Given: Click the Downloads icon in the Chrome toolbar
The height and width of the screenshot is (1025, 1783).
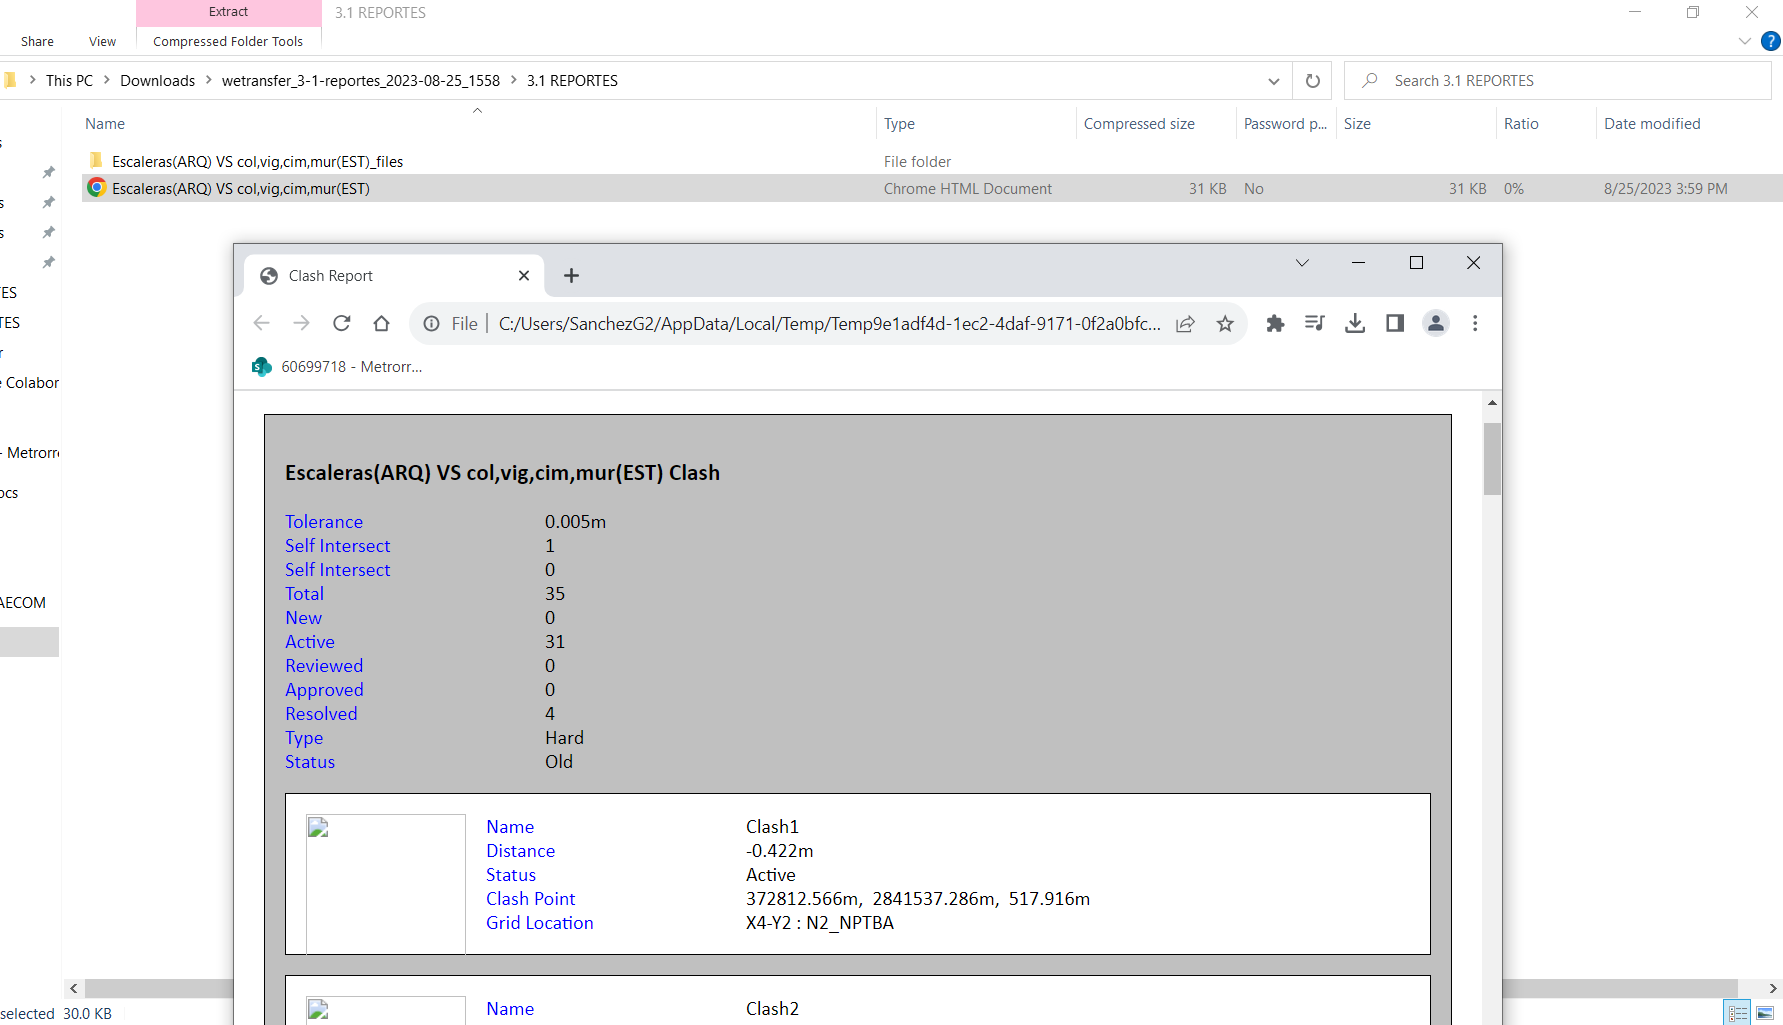Looking at the screenshot, I should tap(1355, 323).
